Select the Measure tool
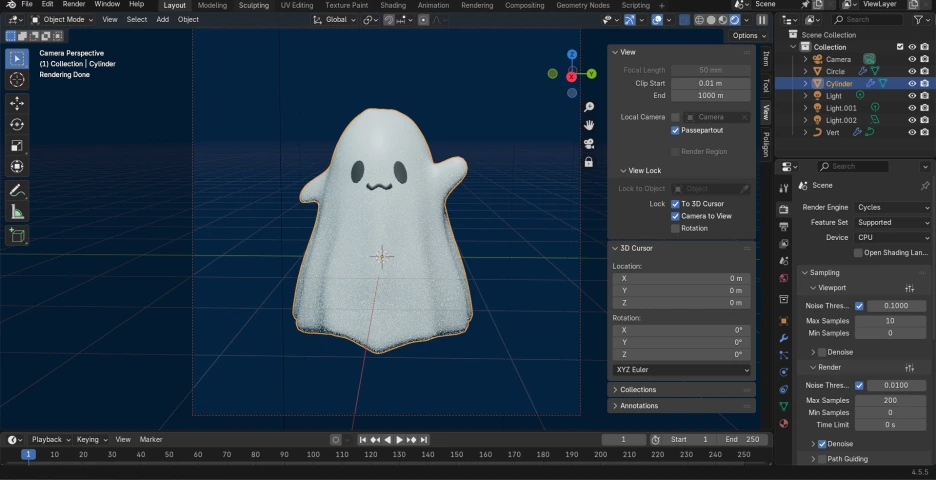Image resolution: width=936 pixels, height=480 pixels. [x=17, y=211]
